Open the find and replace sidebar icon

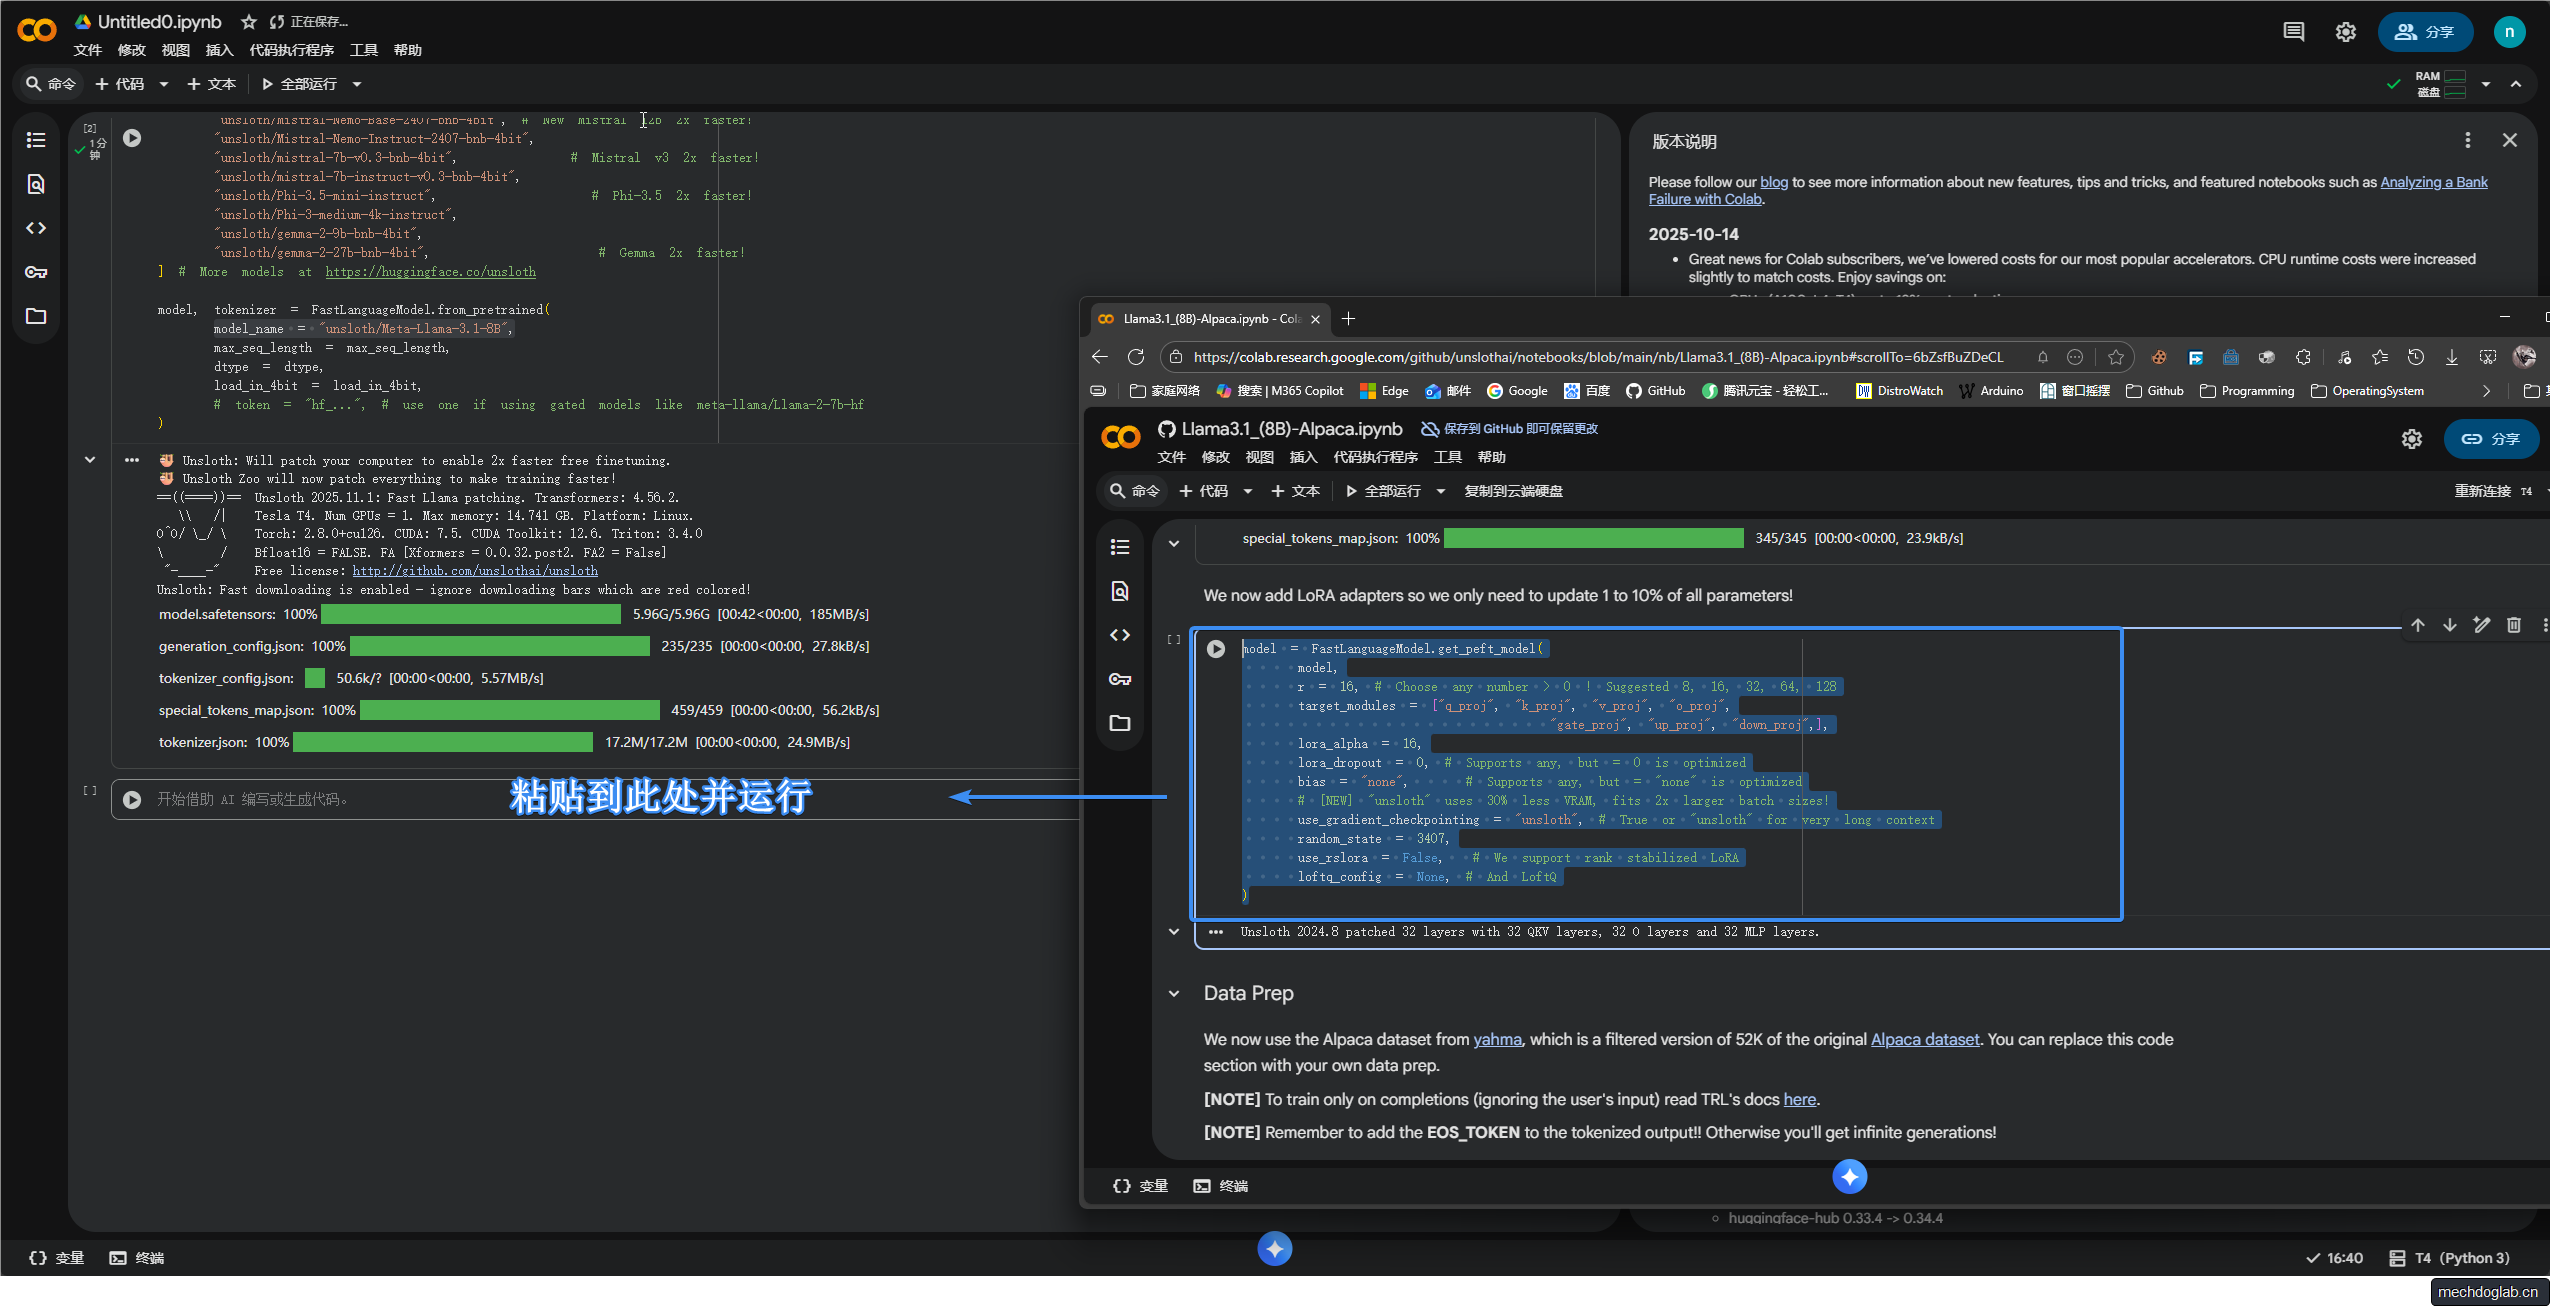click(36, 184)
